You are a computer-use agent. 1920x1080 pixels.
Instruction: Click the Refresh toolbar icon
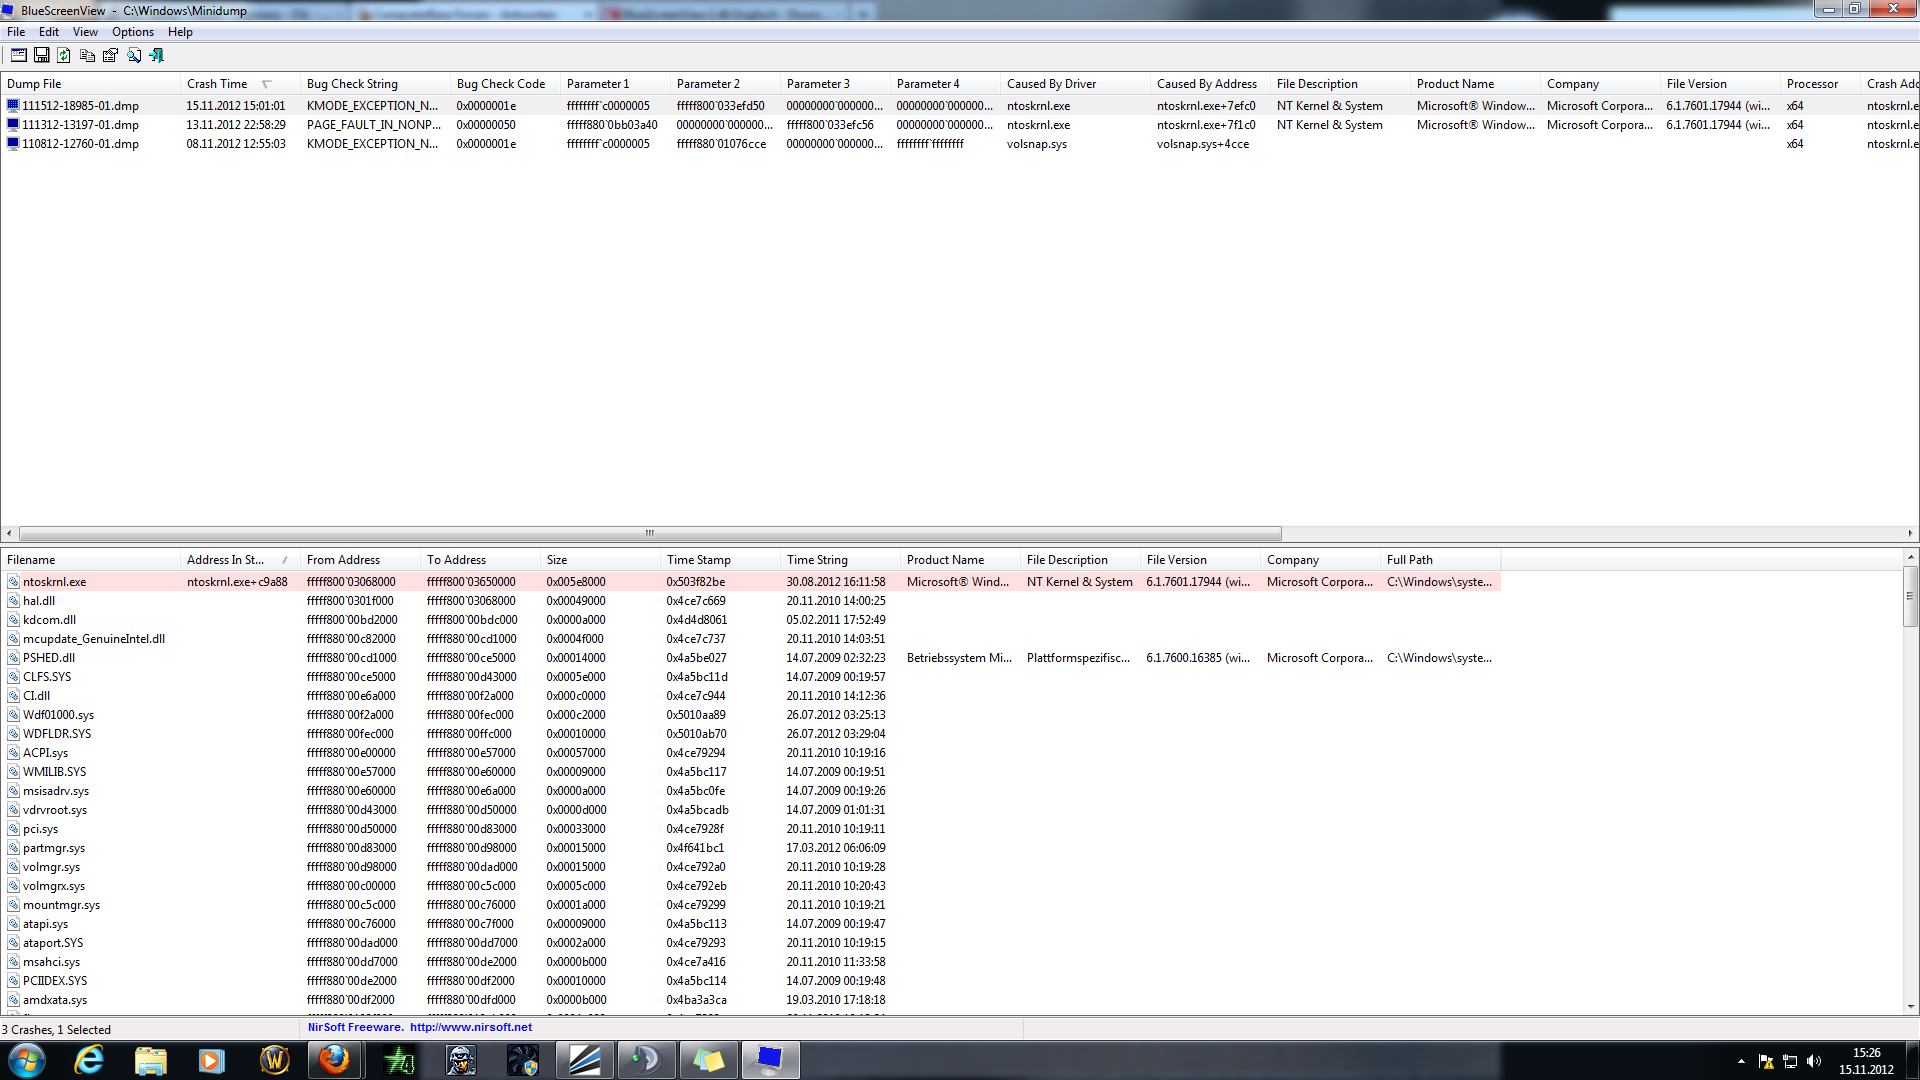coord(64,56)
